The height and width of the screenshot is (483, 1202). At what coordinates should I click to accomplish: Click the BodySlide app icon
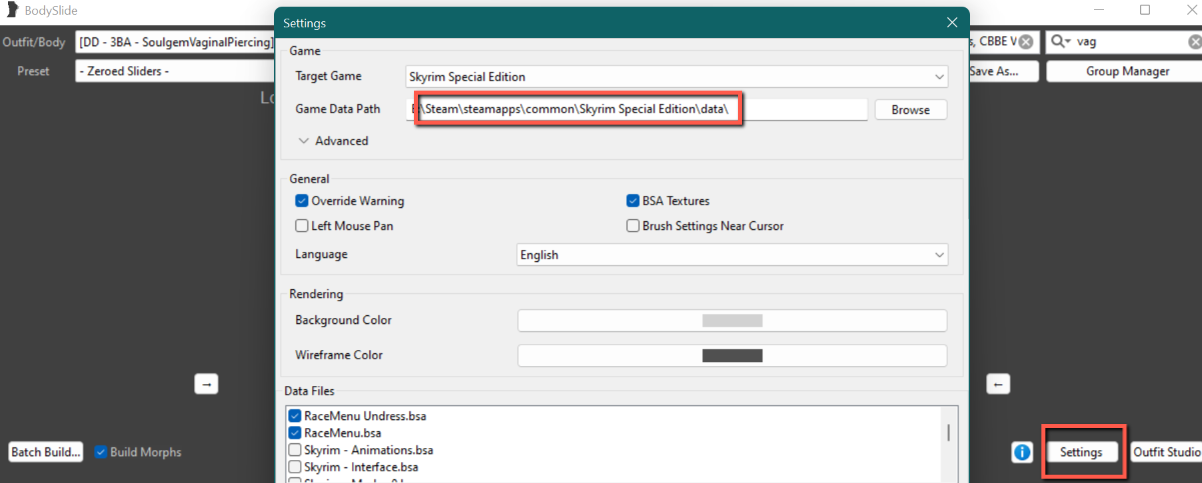(12, 11)
